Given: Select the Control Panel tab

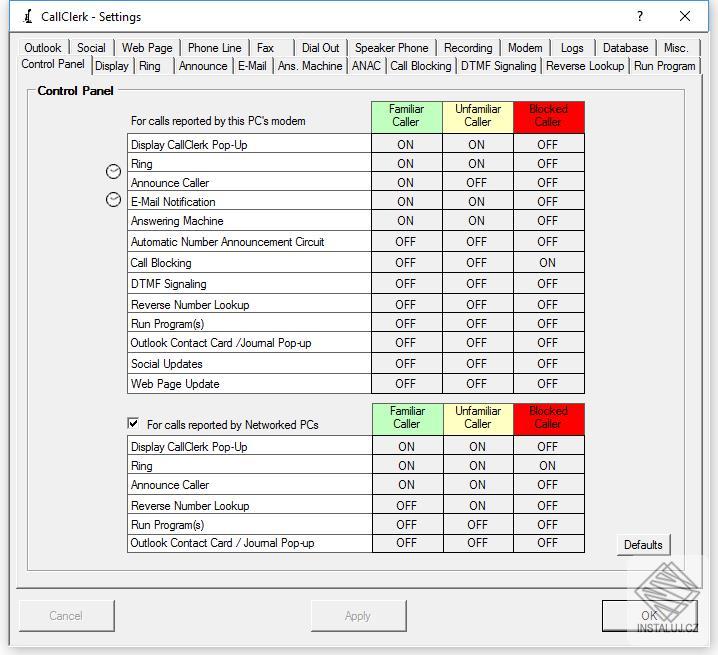Looking at the screenshot, I should [53, 64].
